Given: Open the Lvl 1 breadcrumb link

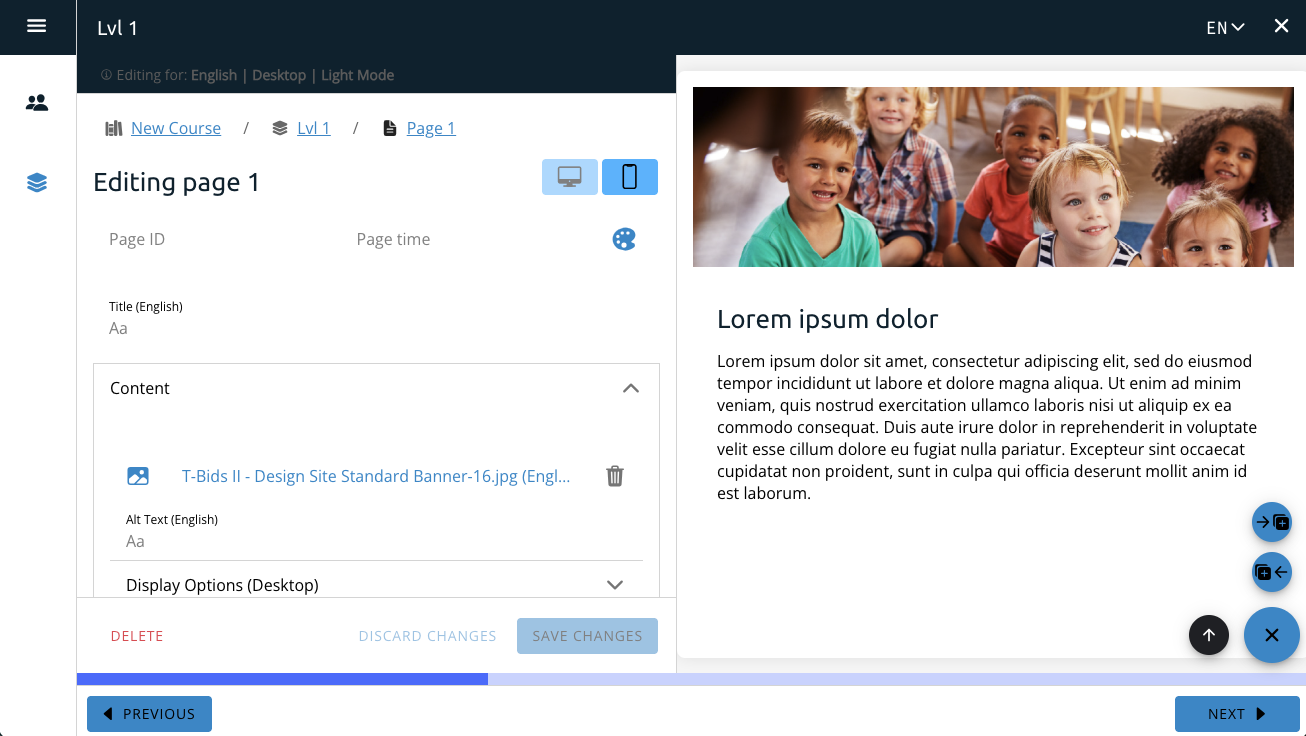Looking at the screenshot, I should pyautogui.click(x=313, y=128).
